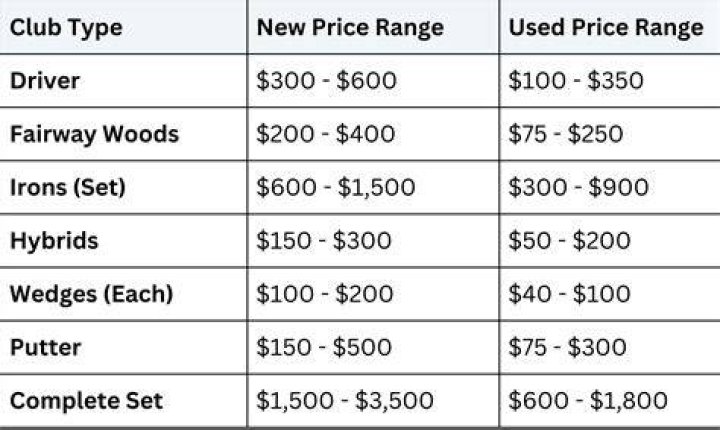
Task: Select the Irons (Set) row label
Action: [68, 188]
